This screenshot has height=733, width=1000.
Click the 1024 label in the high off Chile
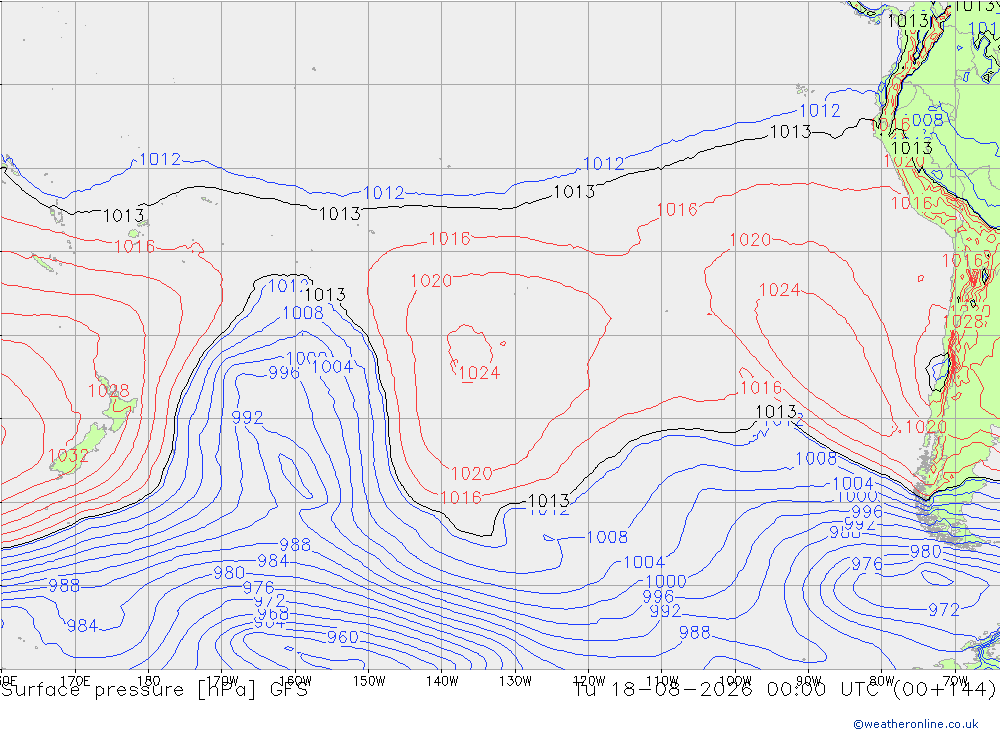(x=779, y=290)
